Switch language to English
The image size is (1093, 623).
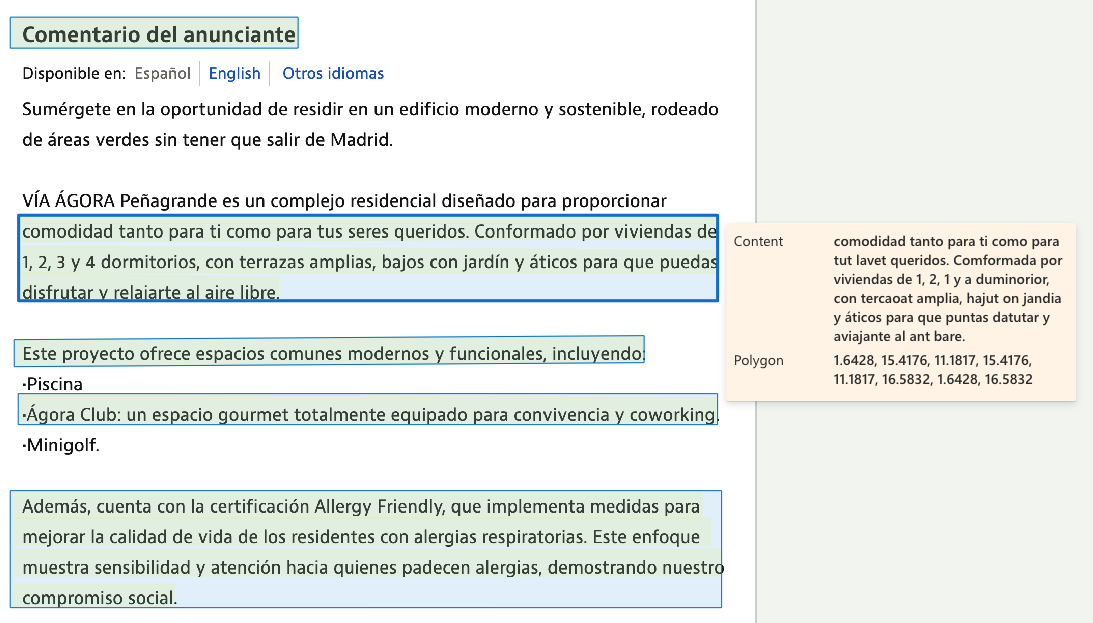[x=234, y=73]
